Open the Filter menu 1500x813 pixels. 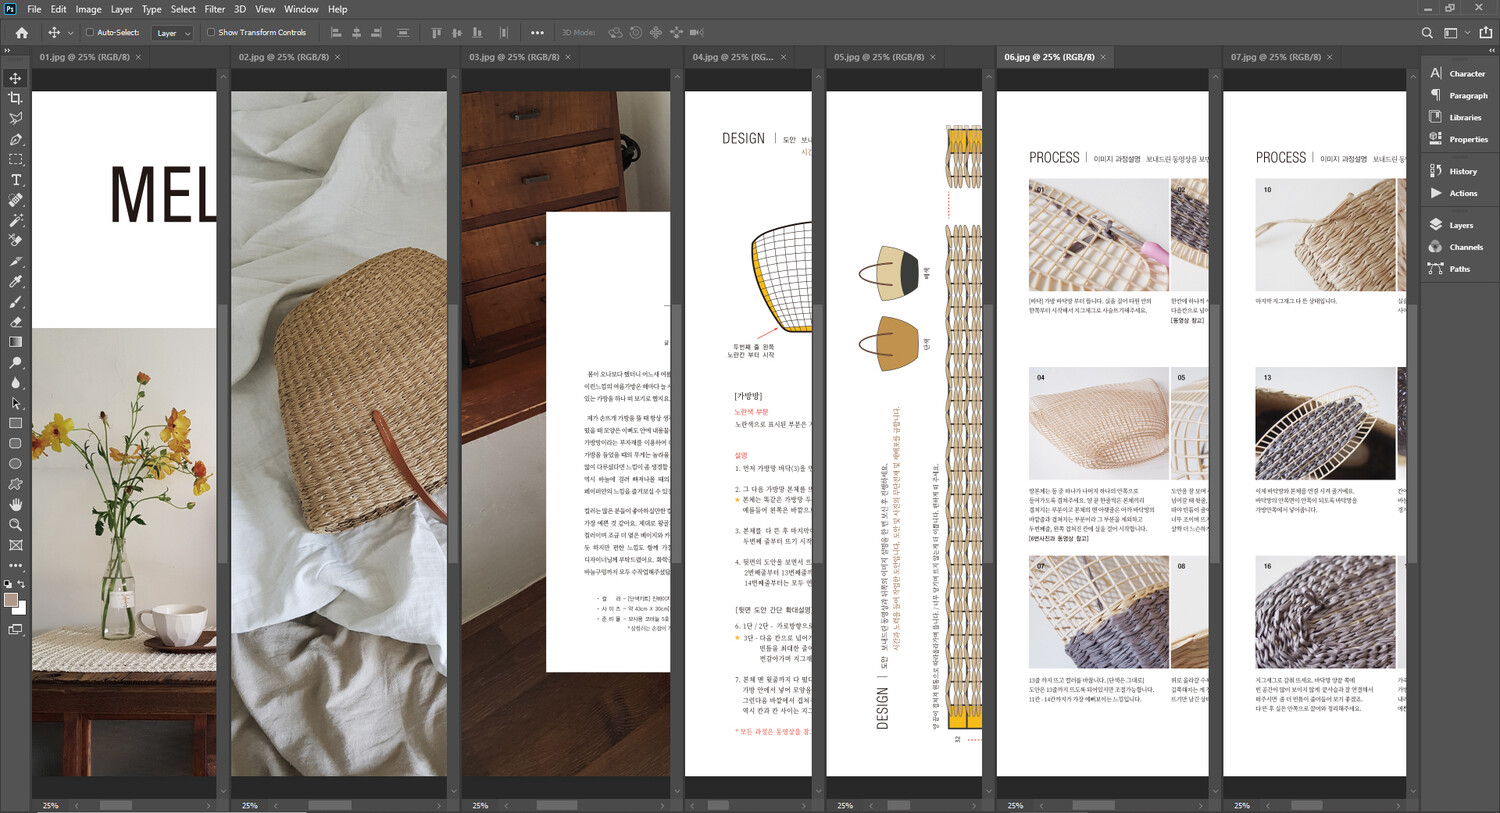coord(214,9)
